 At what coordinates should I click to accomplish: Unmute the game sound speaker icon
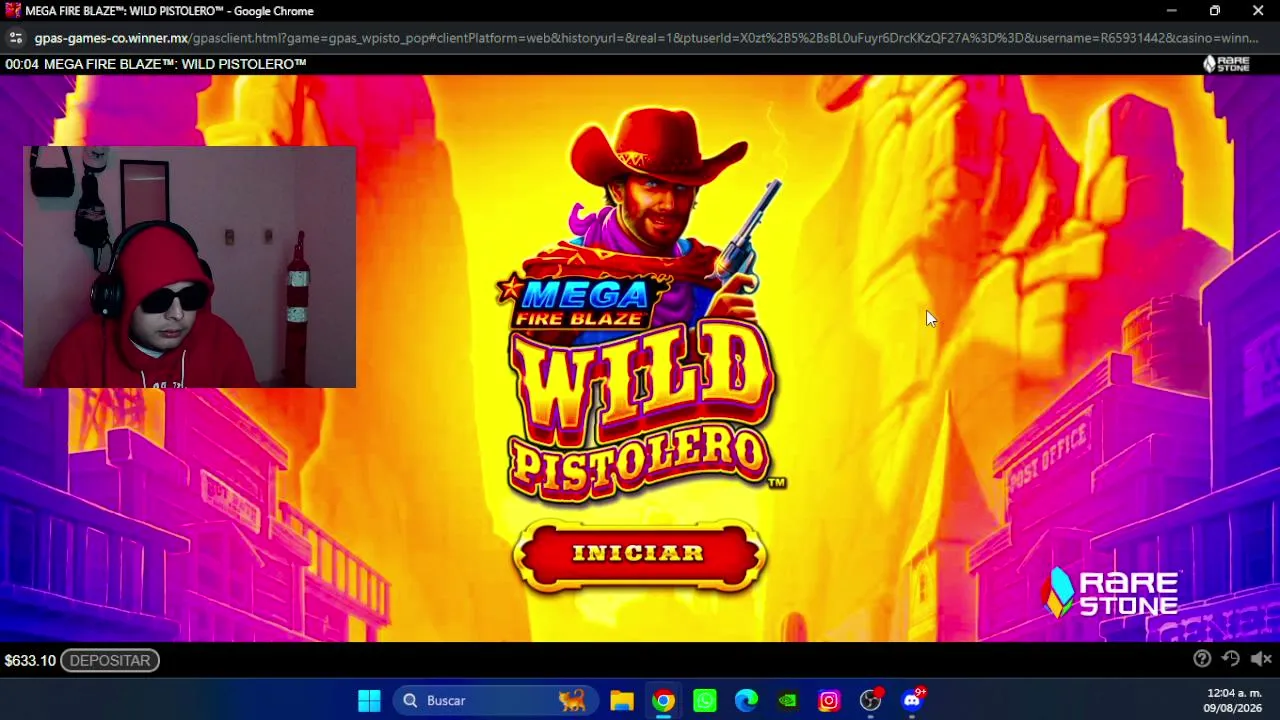(1261, 659)
